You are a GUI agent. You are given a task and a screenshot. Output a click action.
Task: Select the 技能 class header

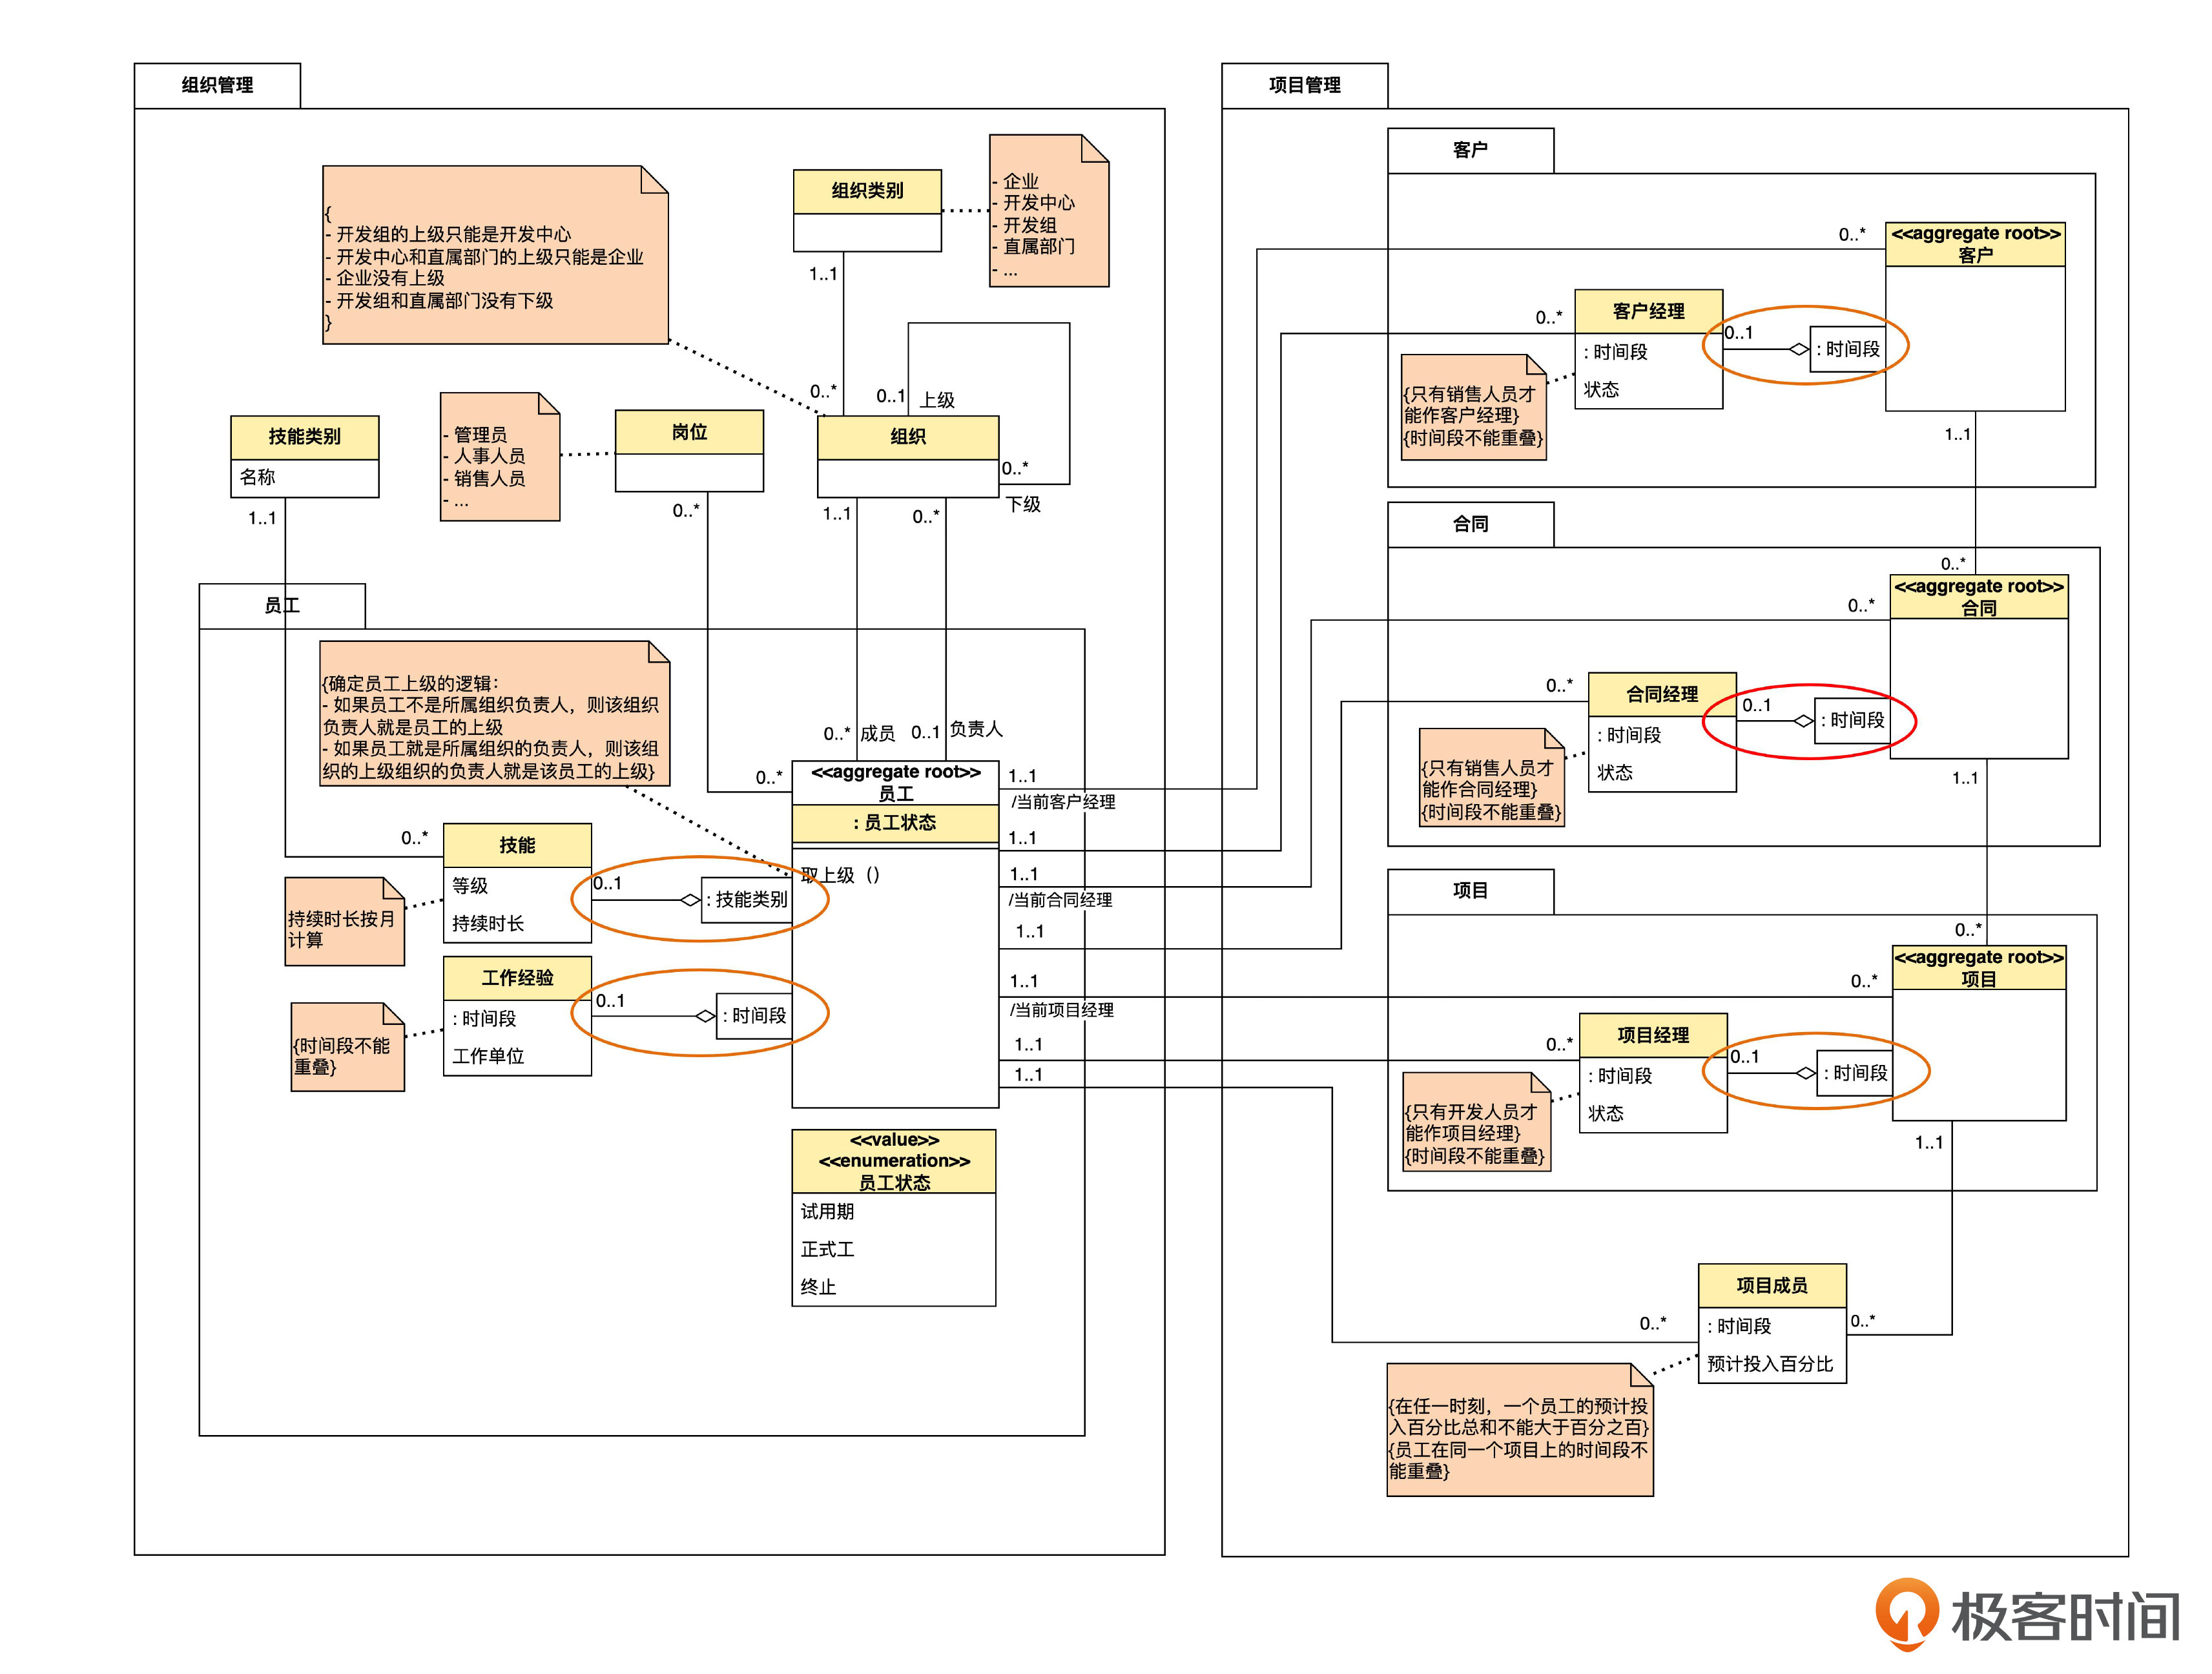(x=517, y=845)
